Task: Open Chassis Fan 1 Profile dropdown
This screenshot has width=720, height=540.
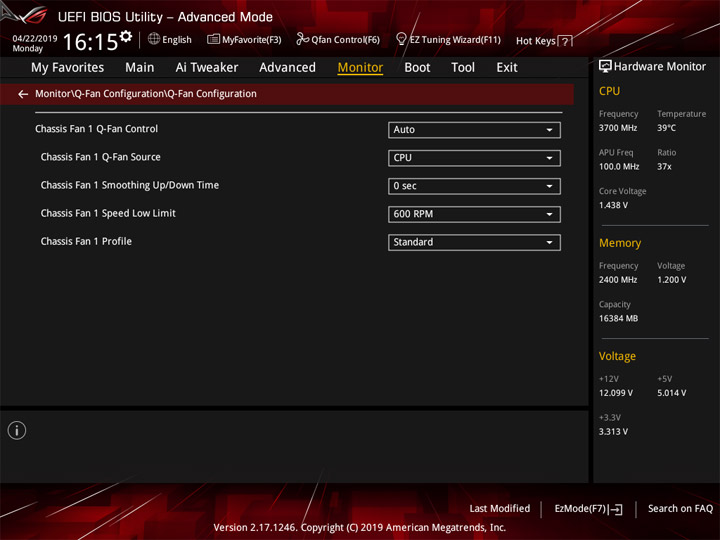Action: click(474, 242)
